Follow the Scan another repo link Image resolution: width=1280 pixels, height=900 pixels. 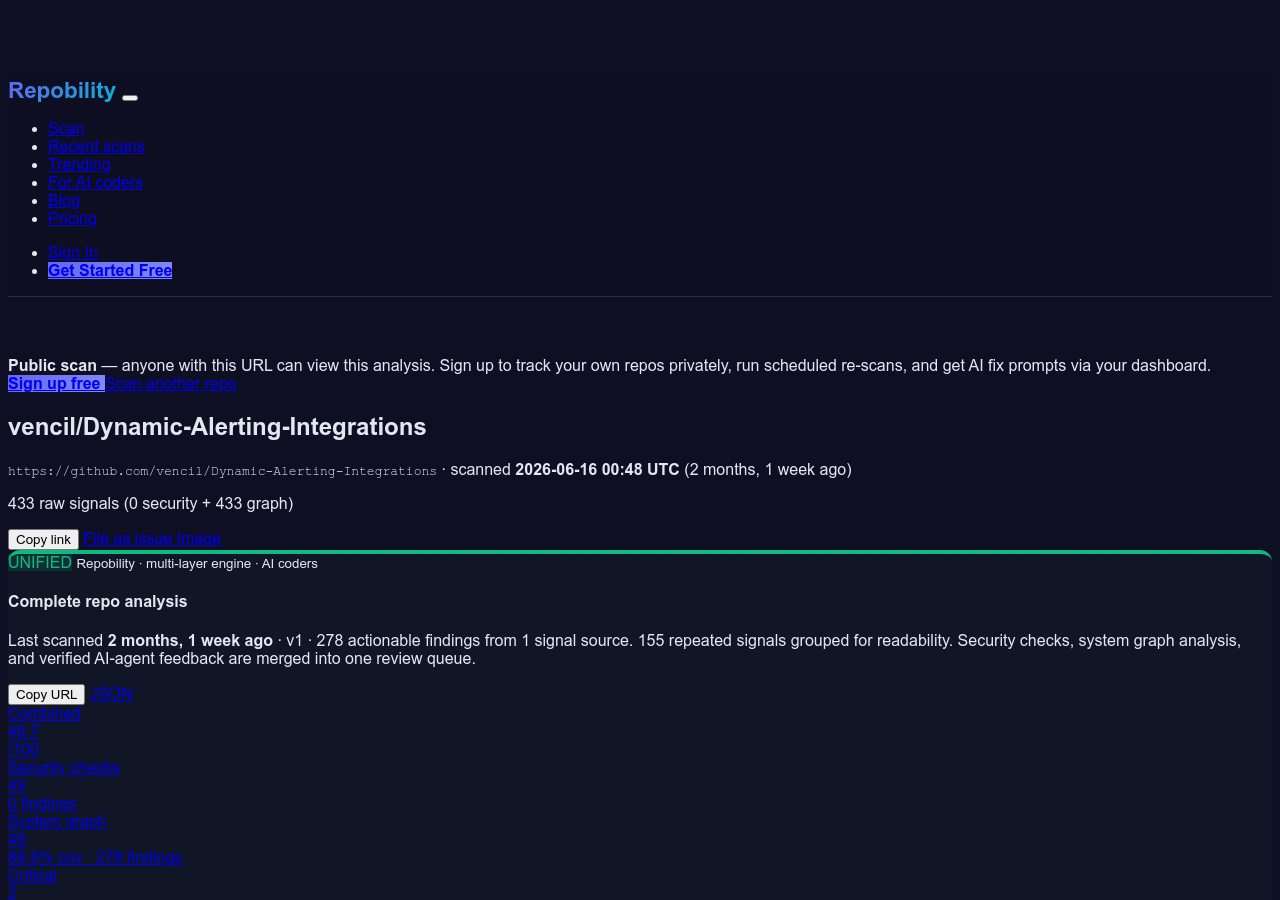[171, 383]
